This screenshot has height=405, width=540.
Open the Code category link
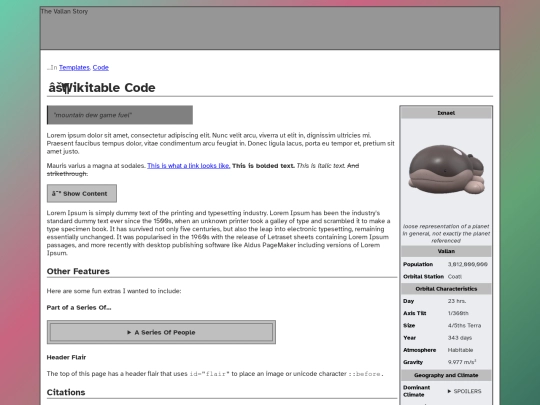101,68
